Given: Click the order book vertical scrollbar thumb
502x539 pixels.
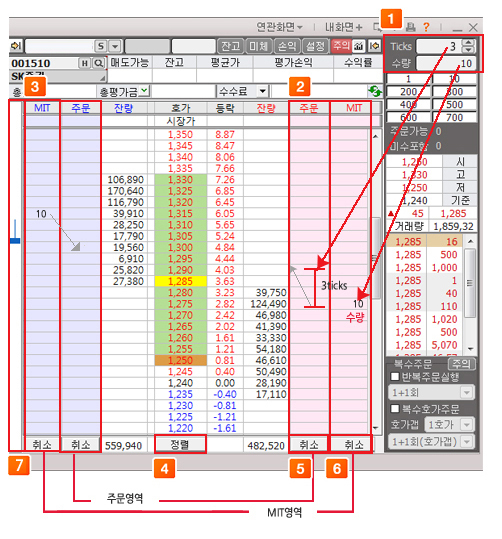Looking at the screenshot, I should (x=376, y=258).
